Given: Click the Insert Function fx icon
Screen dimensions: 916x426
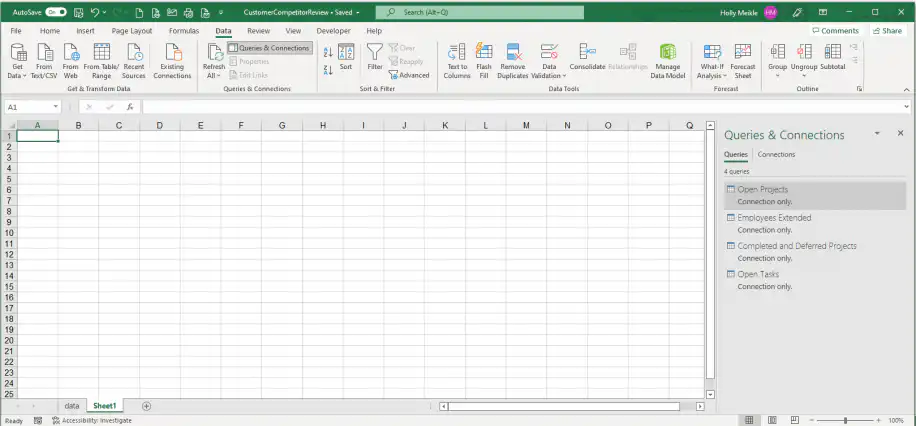Looking at the screenshot, I should pos(130,107).
